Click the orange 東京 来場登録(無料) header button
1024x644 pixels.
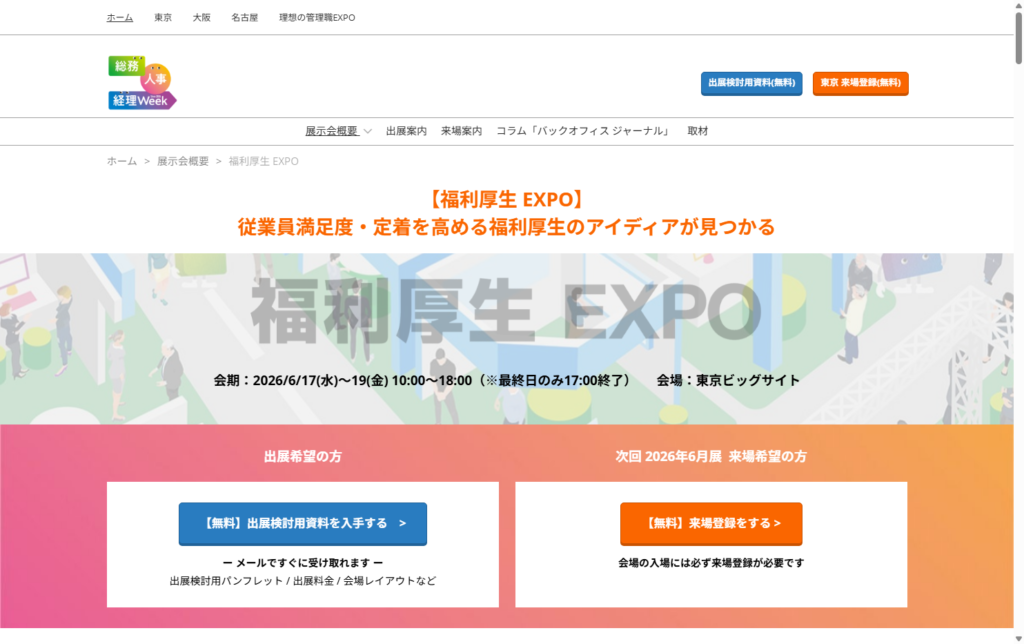(x=859, y=84)
